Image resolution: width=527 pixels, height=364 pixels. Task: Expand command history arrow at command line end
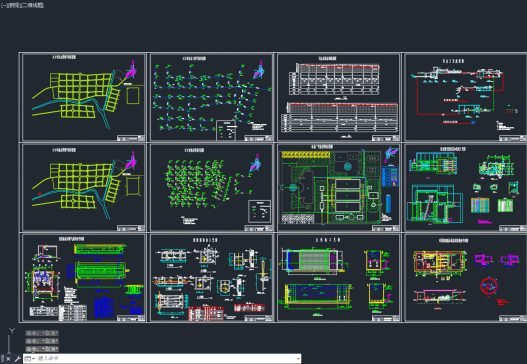click(298, 359)
